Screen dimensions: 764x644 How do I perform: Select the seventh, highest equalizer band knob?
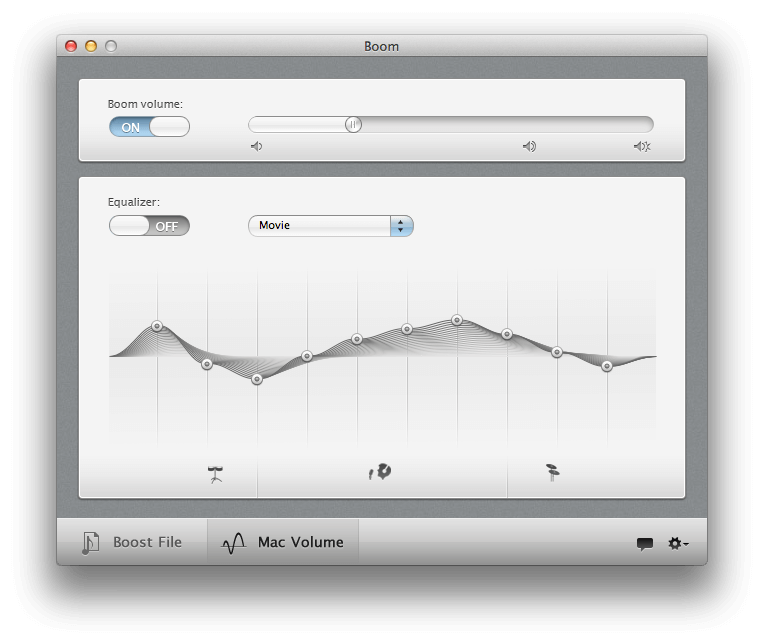[x=457, y=320]
